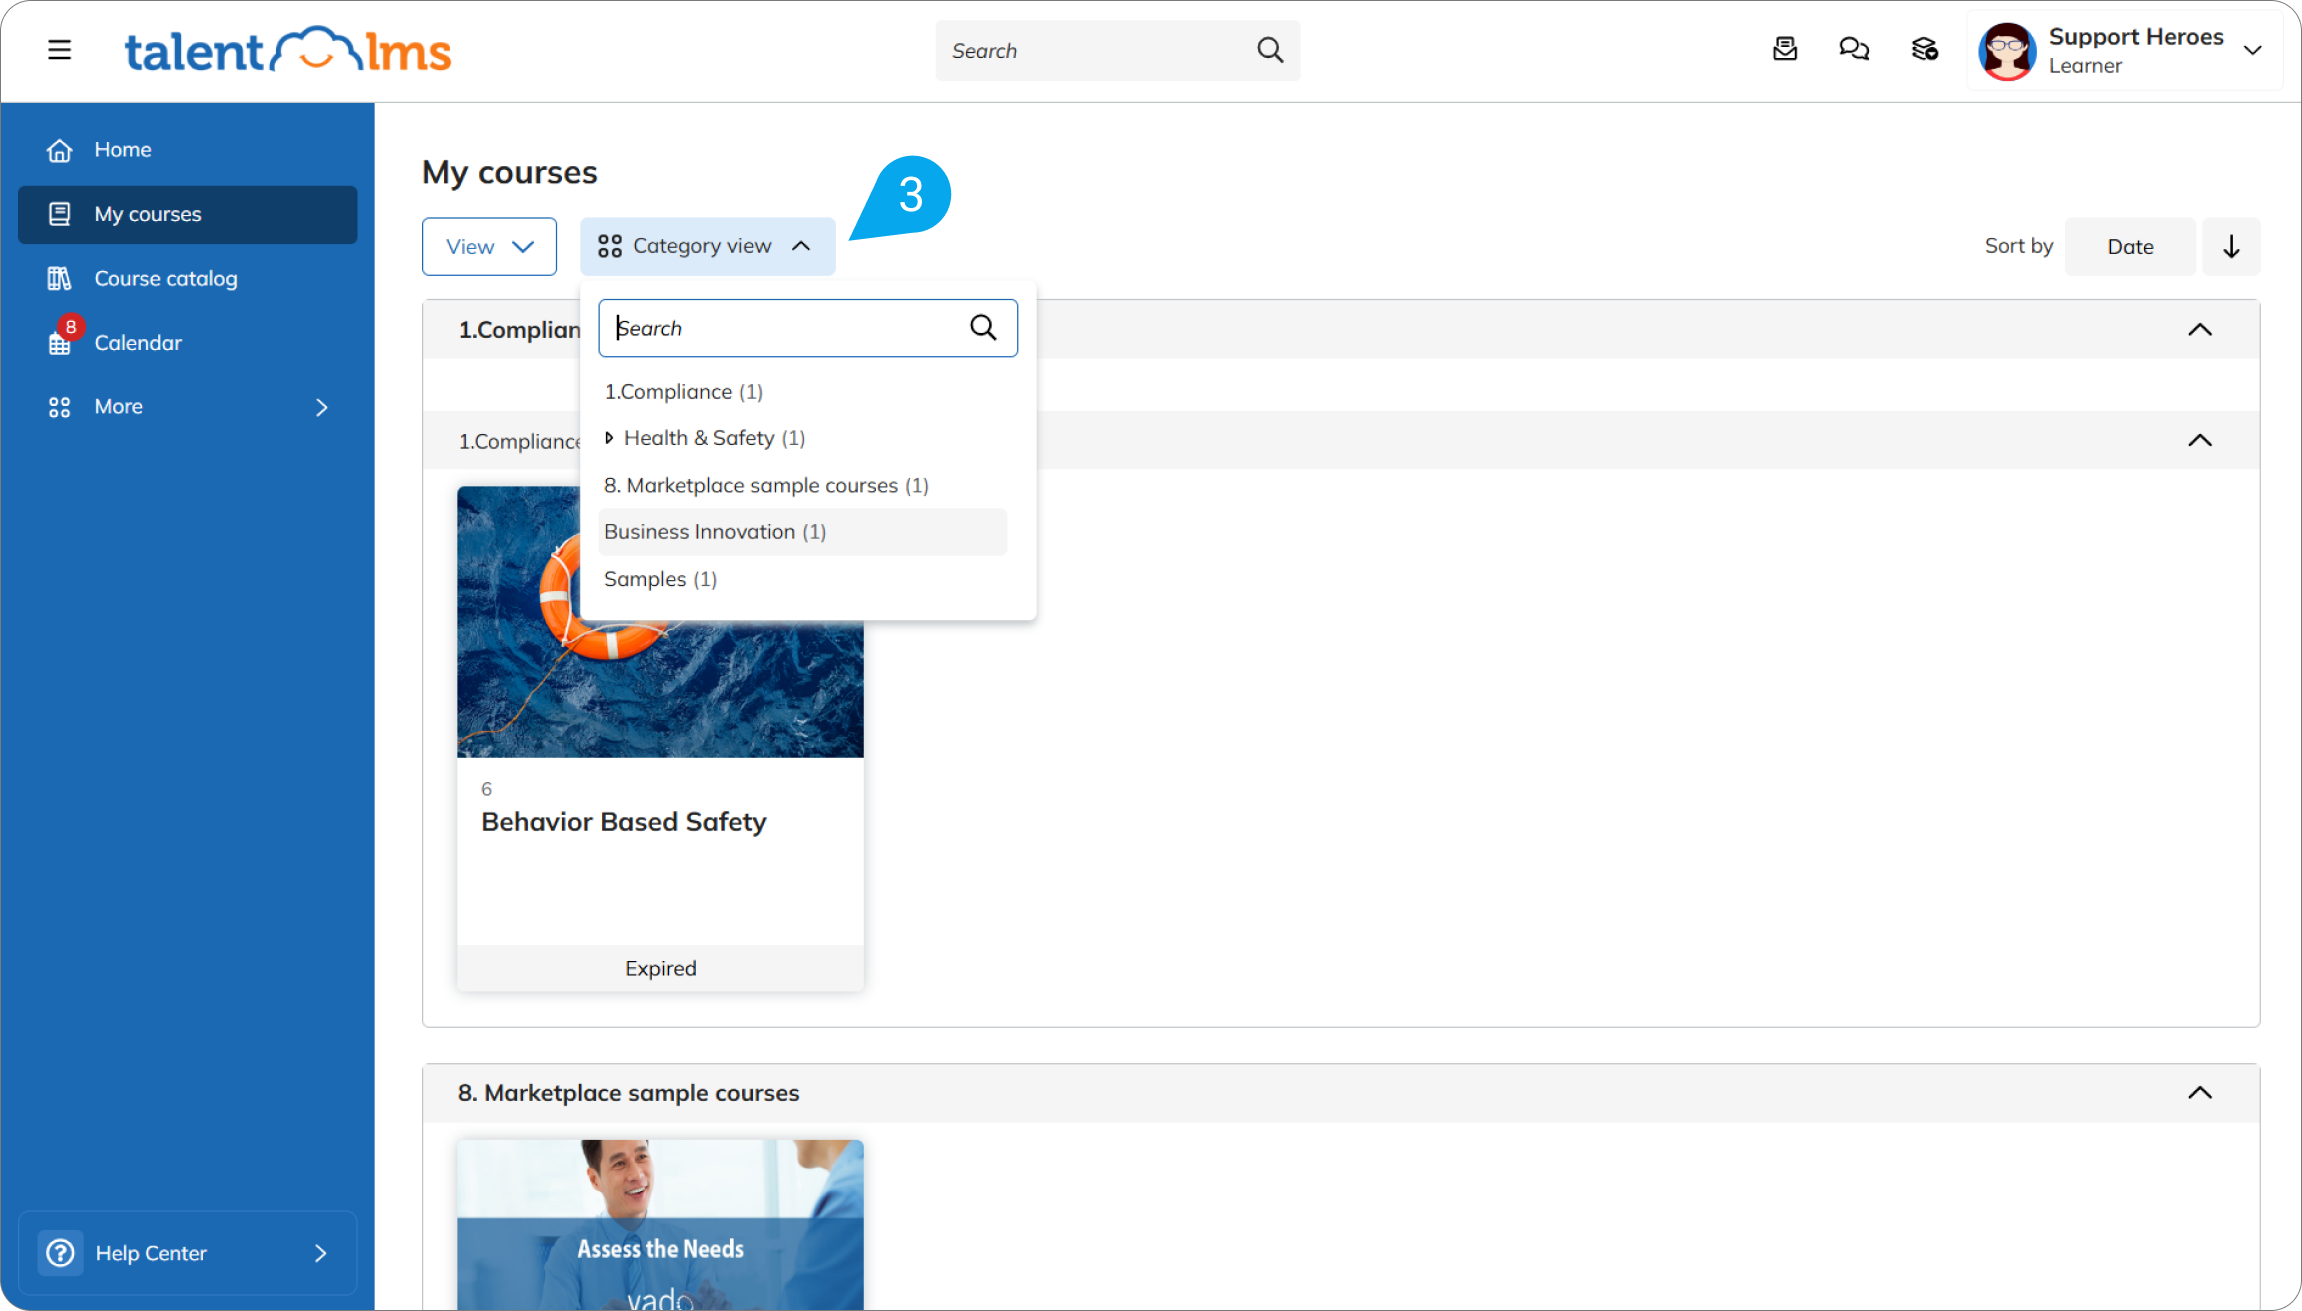This screenshot has height=1311, width=2302.
Task: Click the gamification layers icon in header
Action: [x=1925, y=49]
